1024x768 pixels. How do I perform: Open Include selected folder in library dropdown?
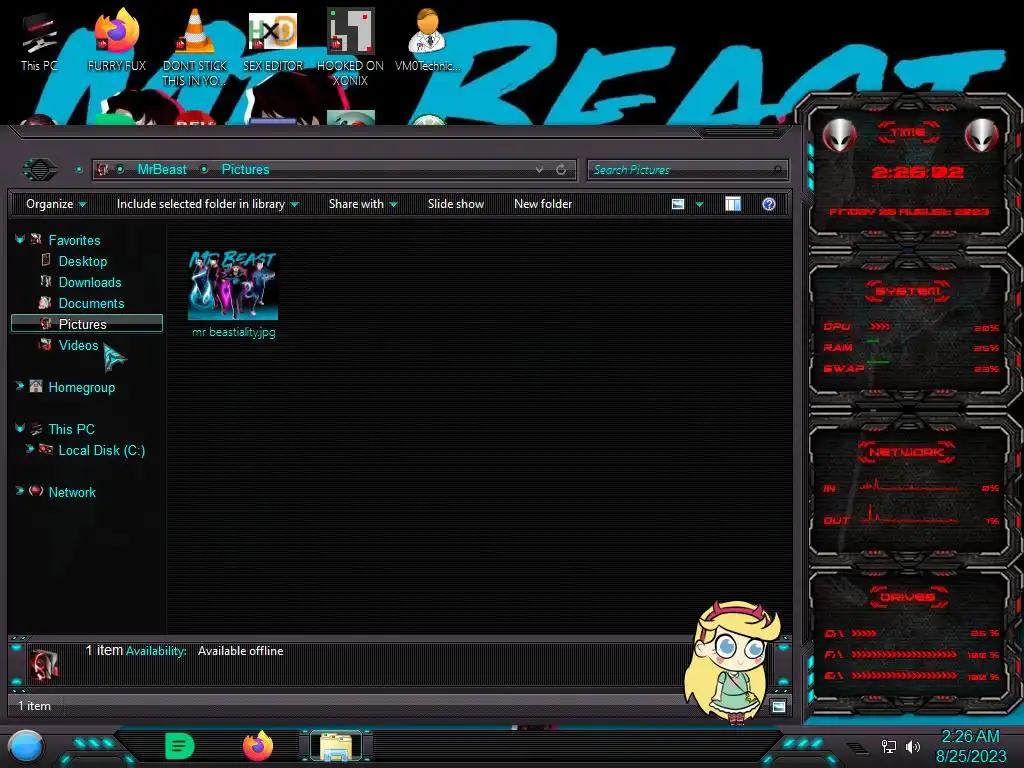tap(207, 204)
